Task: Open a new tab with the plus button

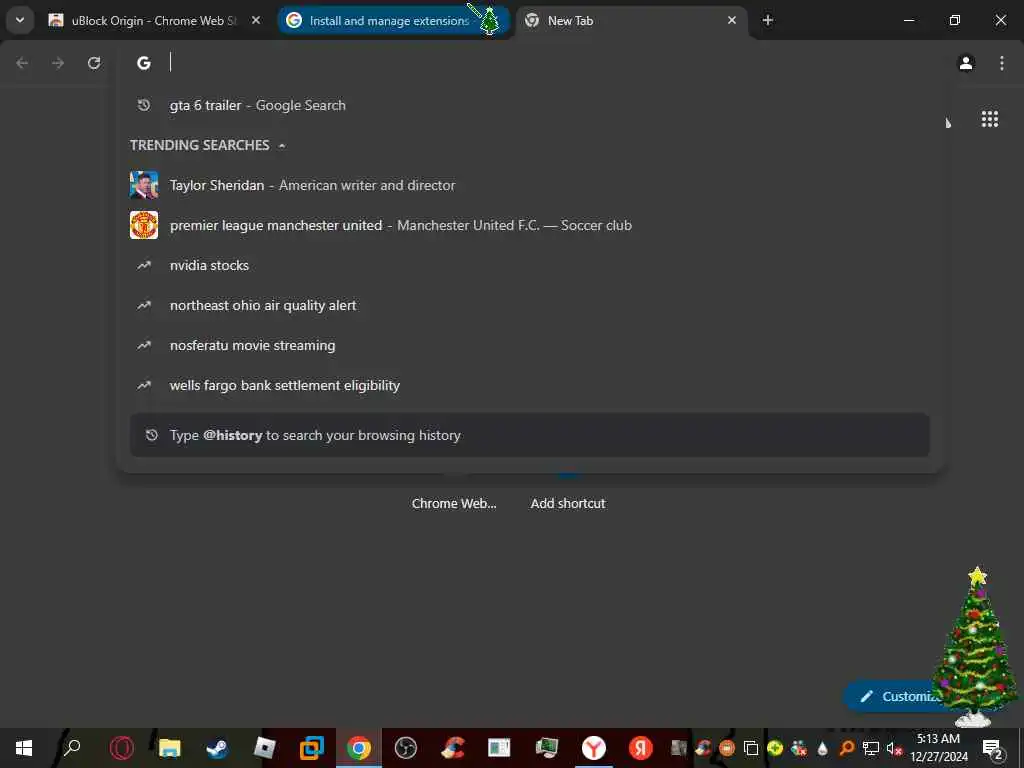Action: (768, 20)
